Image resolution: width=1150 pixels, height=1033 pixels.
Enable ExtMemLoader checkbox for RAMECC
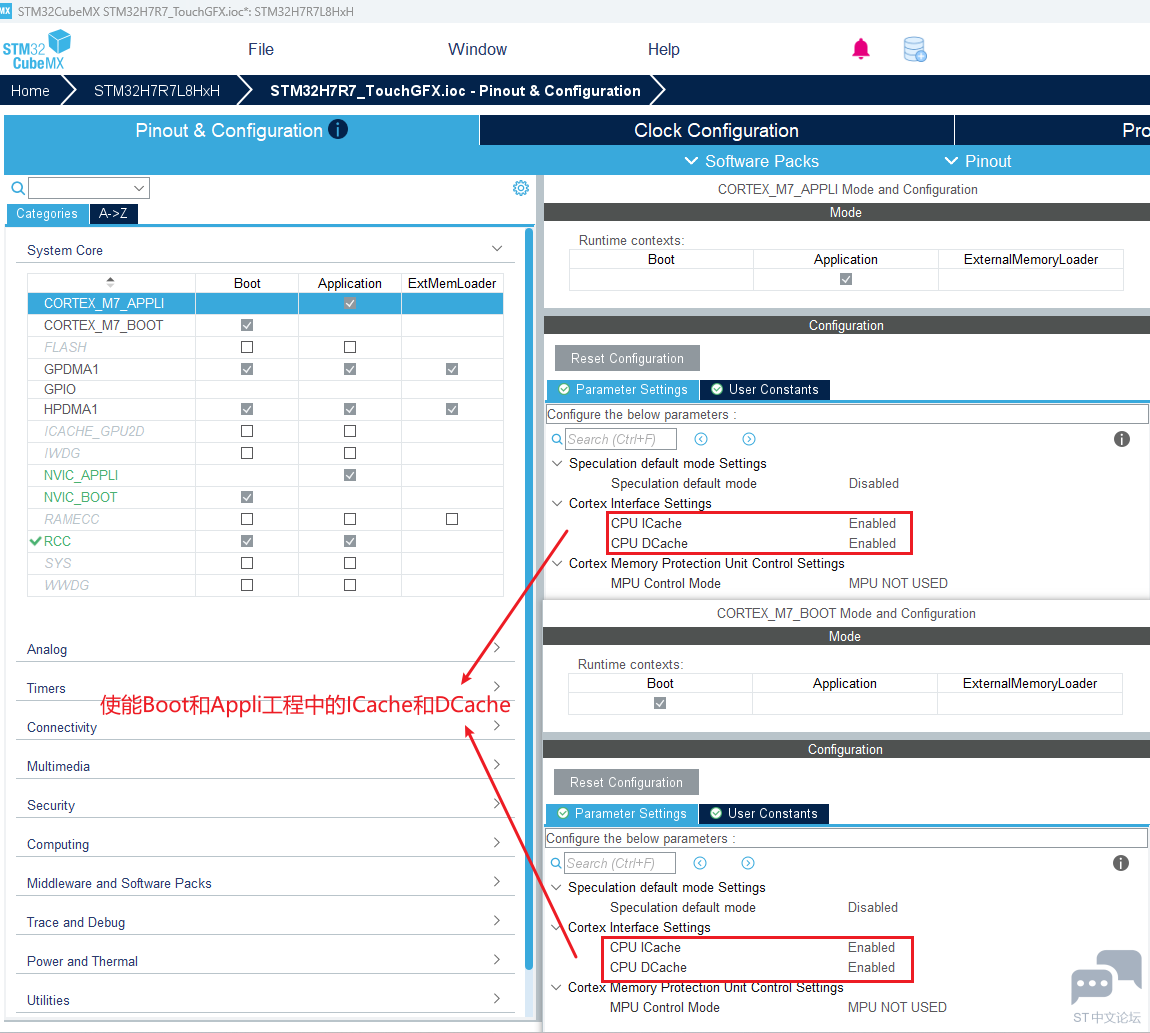point(452,519)
